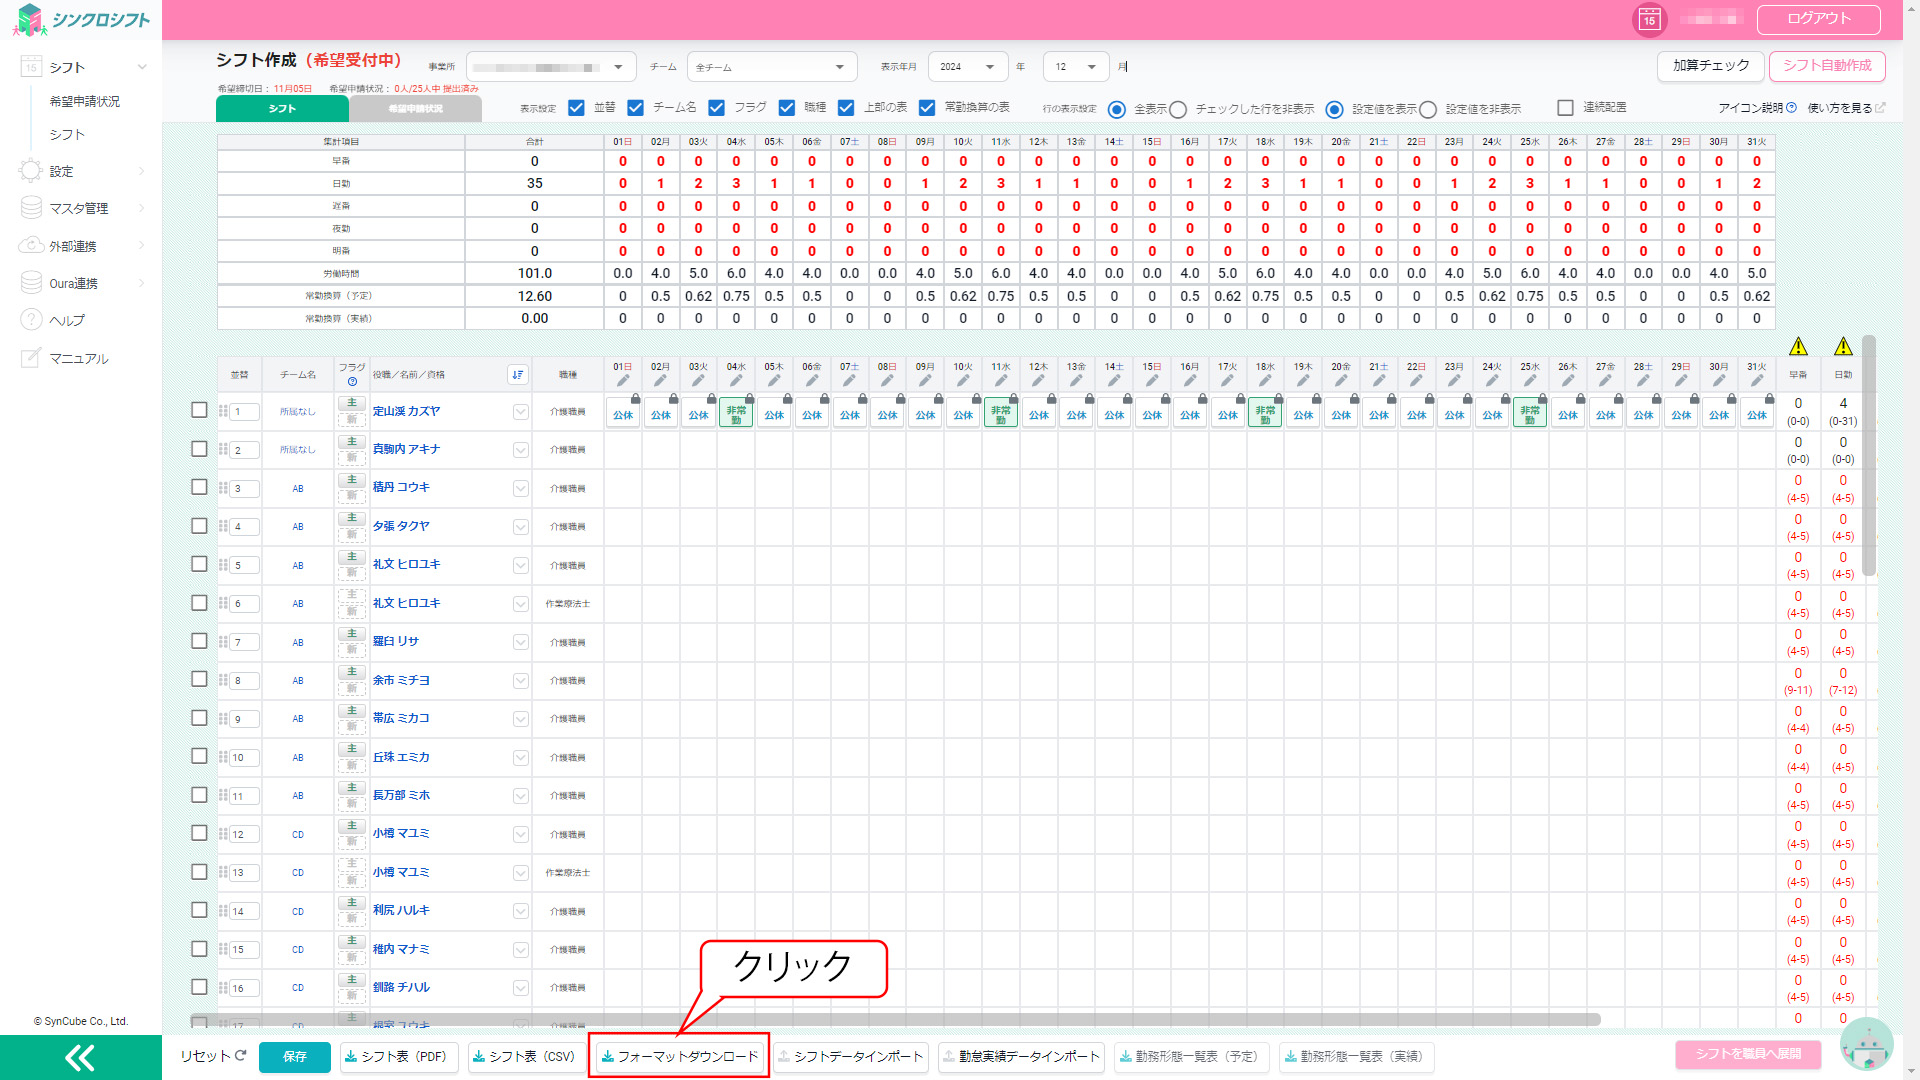Click the chatbot robot assistant icon
The height and width of the screenshot is (1080, 1920).
tap(1866, 1044)
